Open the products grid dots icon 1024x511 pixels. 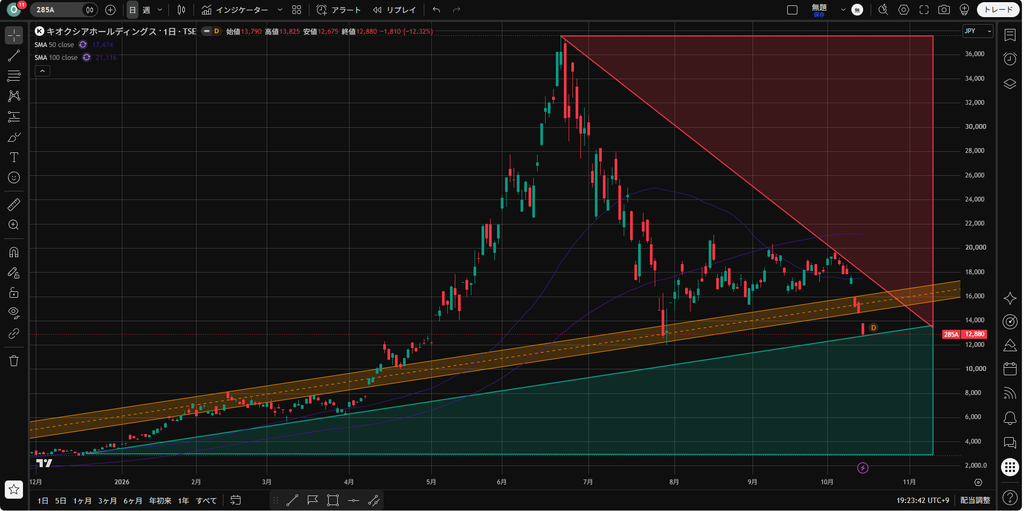[1010, 467]
